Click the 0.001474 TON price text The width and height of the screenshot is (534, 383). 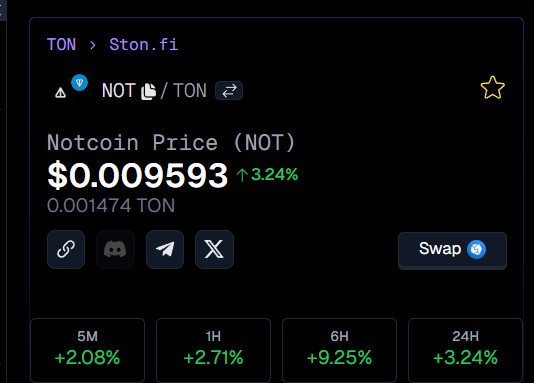(111, 206)
